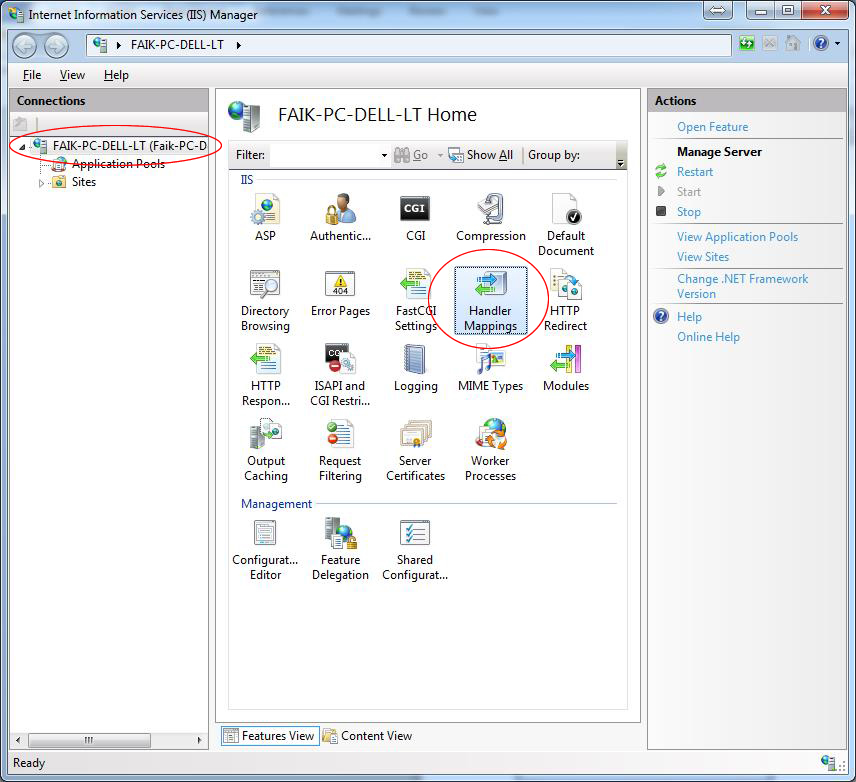Click Open Feature action link
The width and height of the screenshot is (856, 782).
pos(712,127)
